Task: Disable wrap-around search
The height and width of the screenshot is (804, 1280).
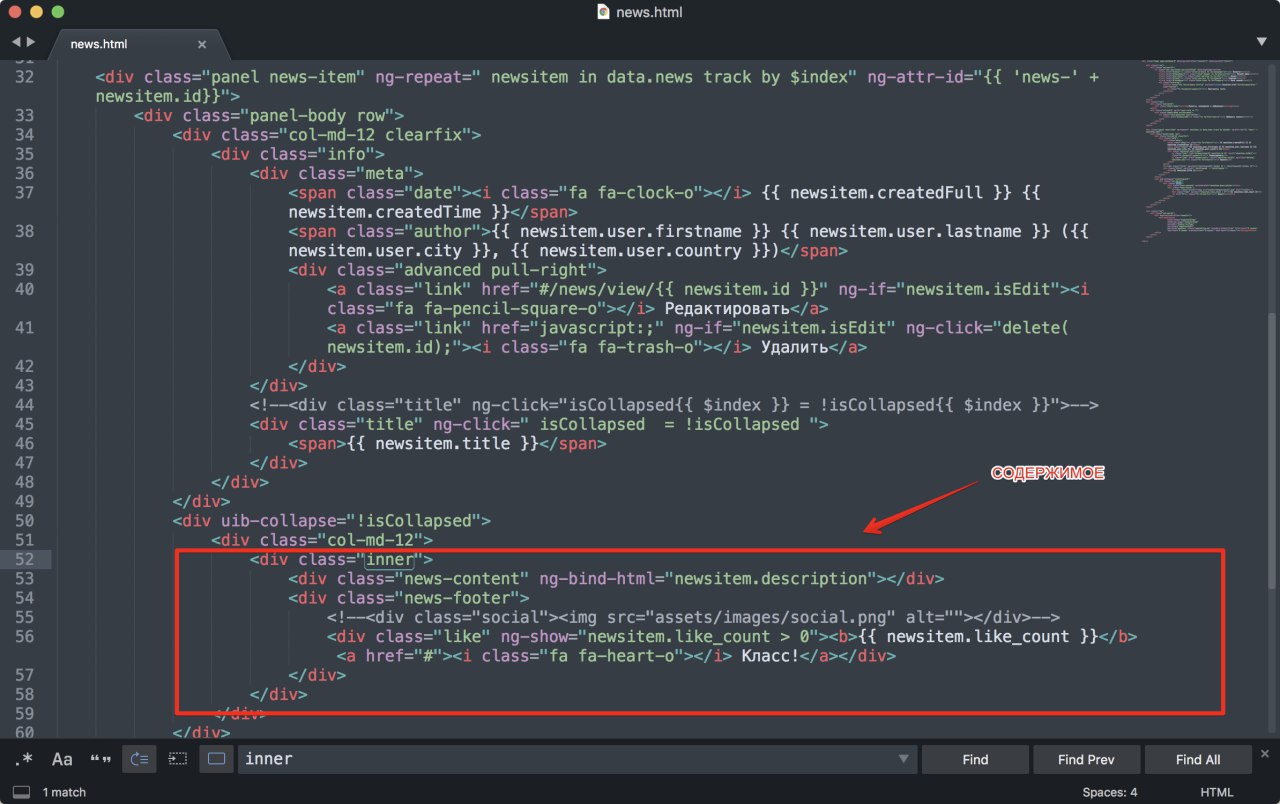Action: tap(139, 759)
